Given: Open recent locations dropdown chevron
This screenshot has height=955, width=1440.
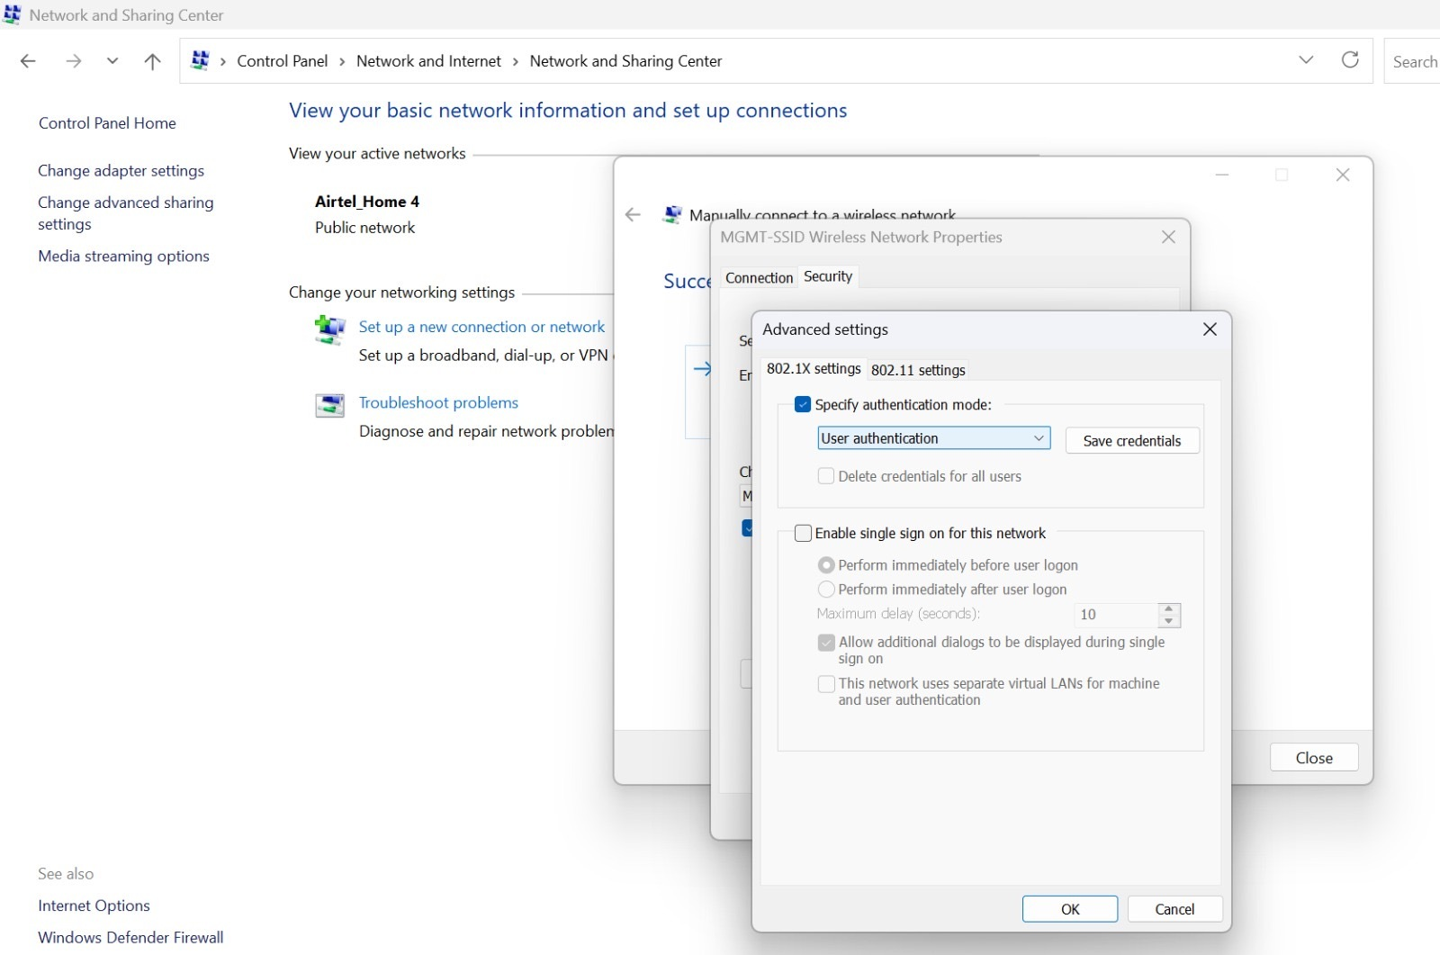Looking at the screenshot, I should point(113,61).
